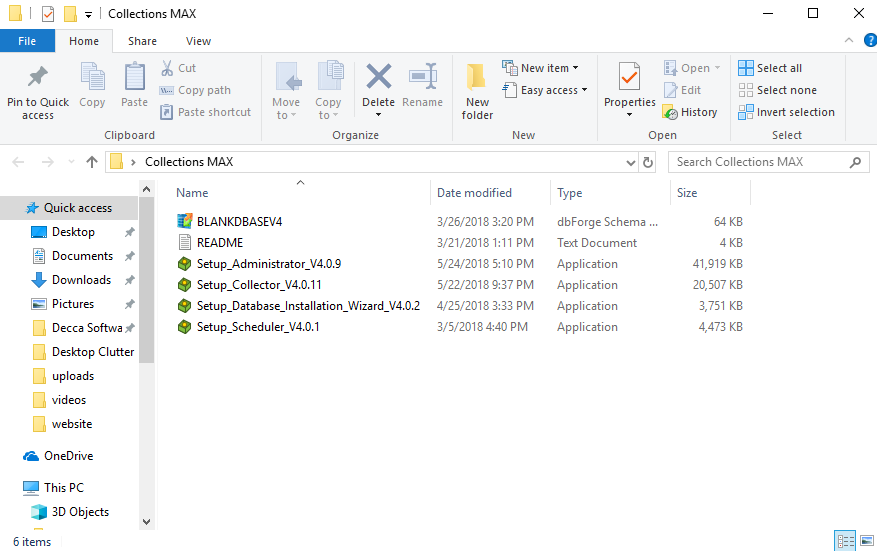This screenshot has height=551, width=877.
Task: Open the File menu tab
Action: [x=27, y=41]
